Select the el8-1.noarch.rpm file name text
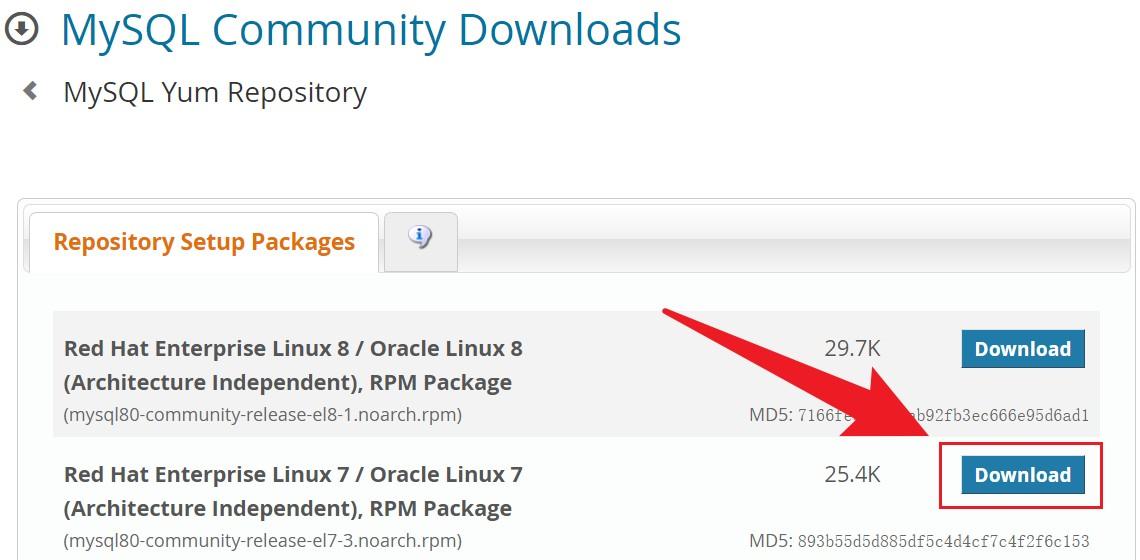Viewport: 1140px width, 560px height. pyautogui.click(x=263, y=414)
